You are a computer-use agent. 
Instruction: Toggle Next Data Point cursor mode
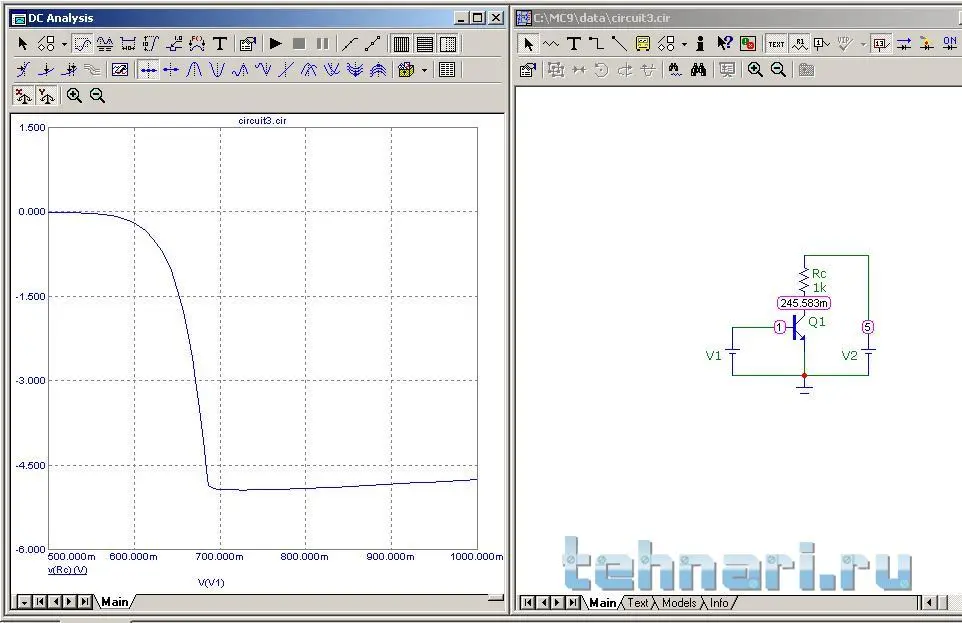pos(148,70)
